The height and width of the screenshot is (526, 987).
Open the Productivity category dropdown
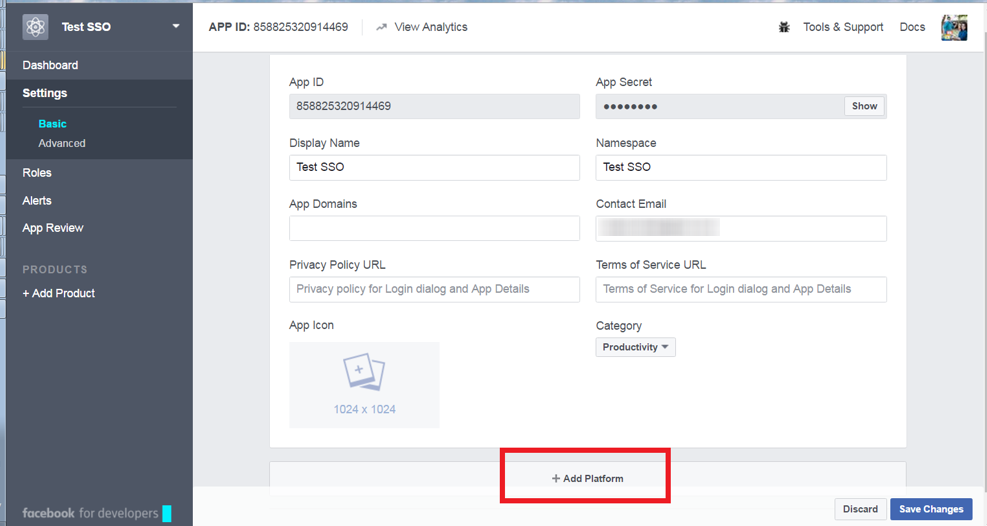coord(636,347)
